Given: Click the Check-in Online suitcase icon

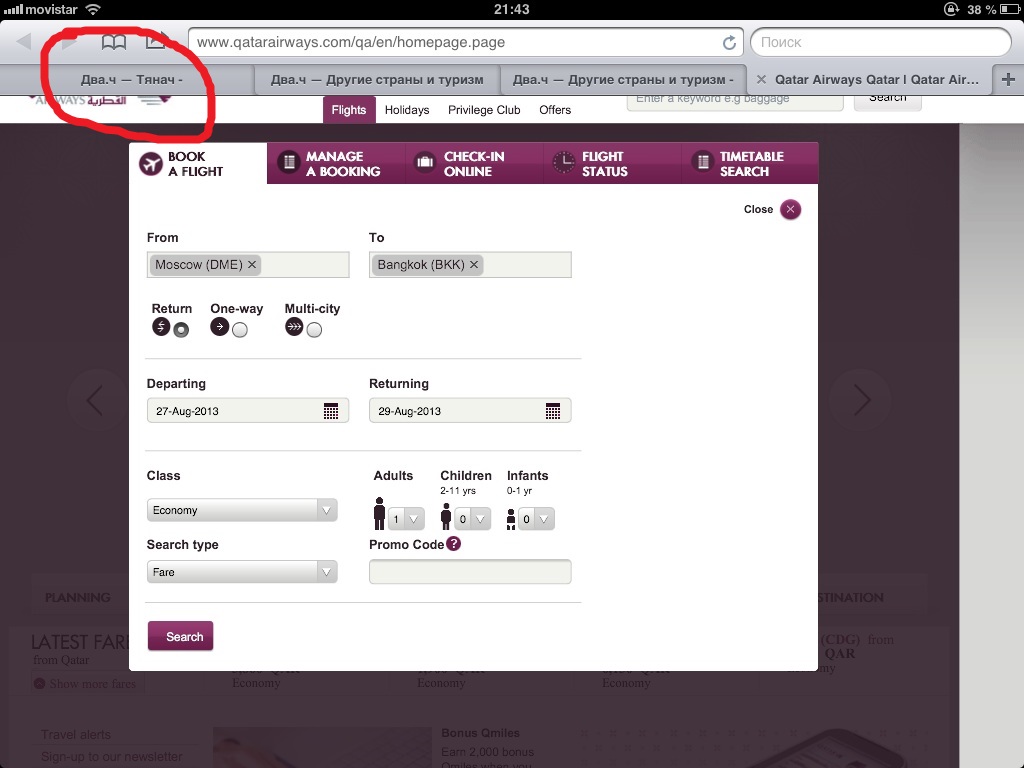Looking at the screenshot, I should (x=425, y=162).
